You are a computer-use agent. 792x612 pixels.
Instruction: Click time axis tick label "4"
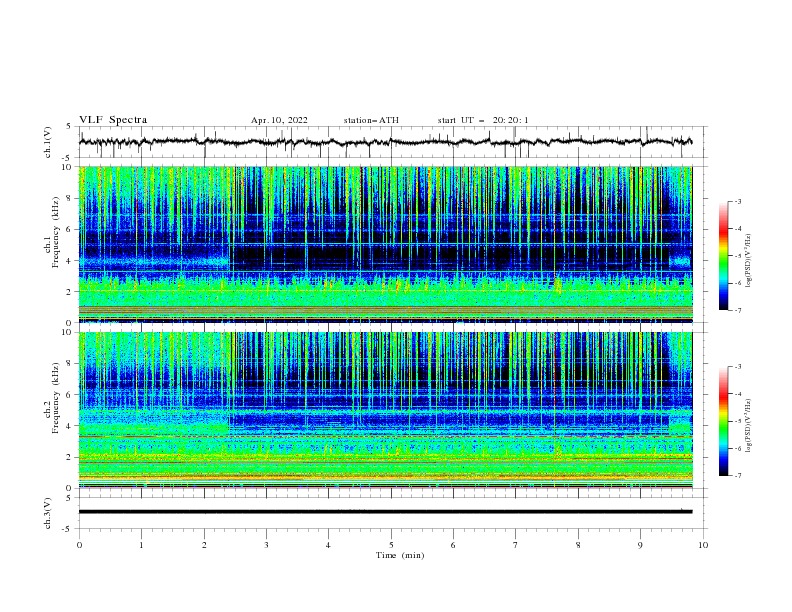point(328,545)
